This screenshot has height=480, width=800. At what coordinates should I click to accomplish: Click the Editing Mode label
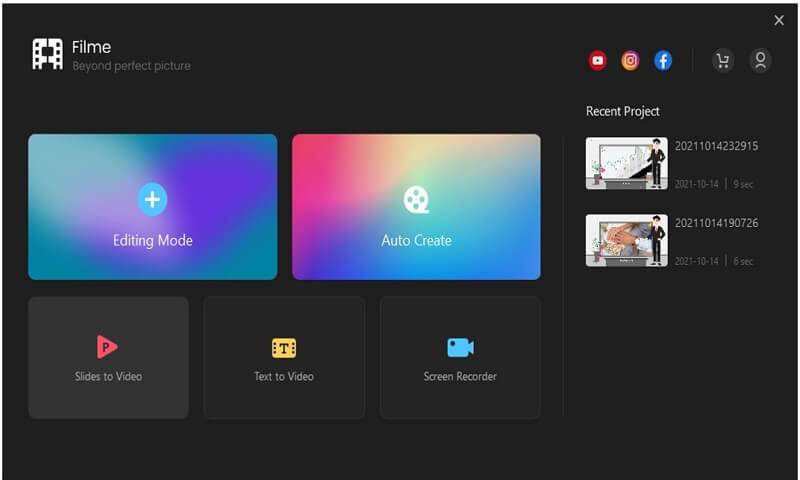153,240
